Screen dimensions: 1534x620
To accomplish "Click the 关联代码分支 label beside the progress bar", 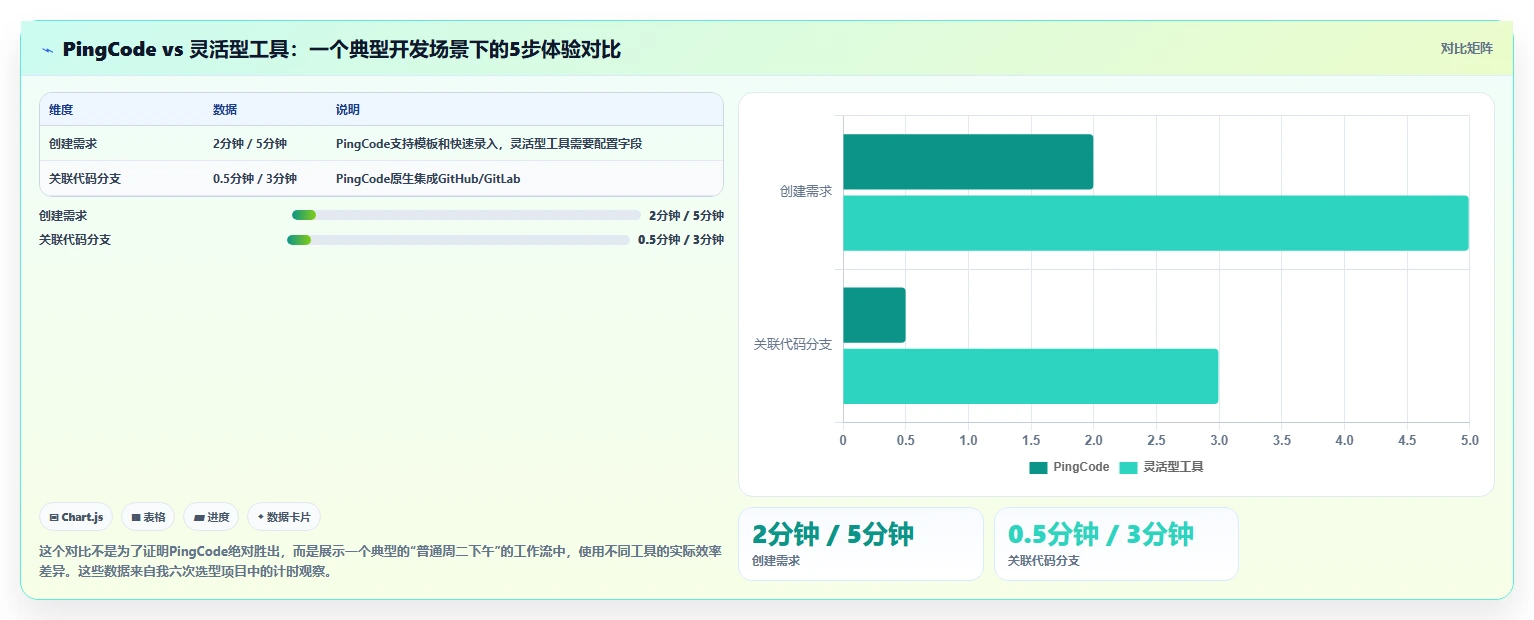I will point(75,240).
